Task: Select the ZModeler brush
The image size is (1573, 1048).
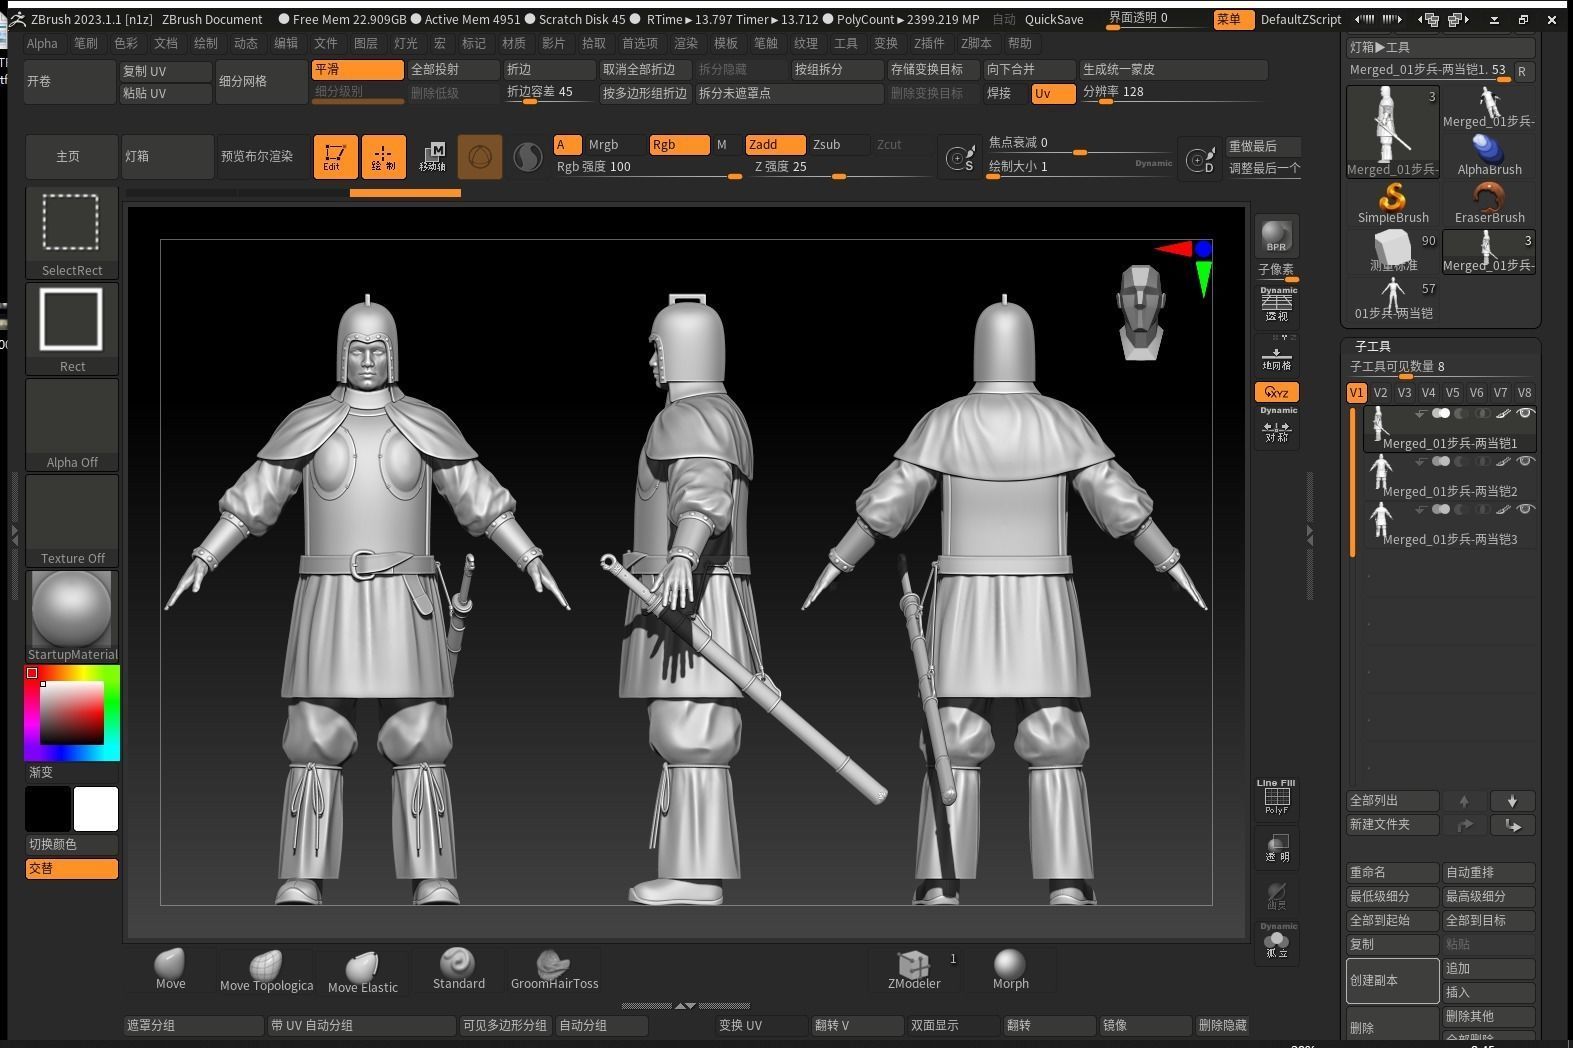Action: point(914,969)
